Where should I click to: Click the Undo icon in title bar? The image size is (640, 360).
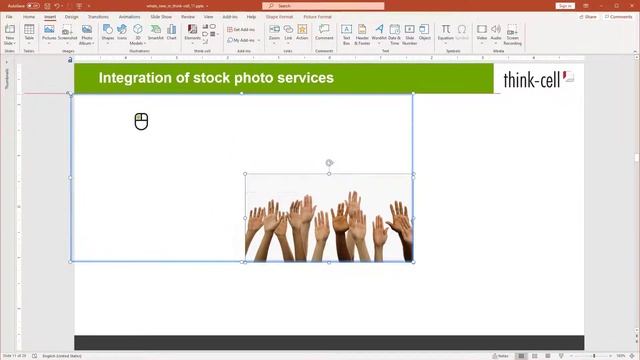click(x=57, y=6)
